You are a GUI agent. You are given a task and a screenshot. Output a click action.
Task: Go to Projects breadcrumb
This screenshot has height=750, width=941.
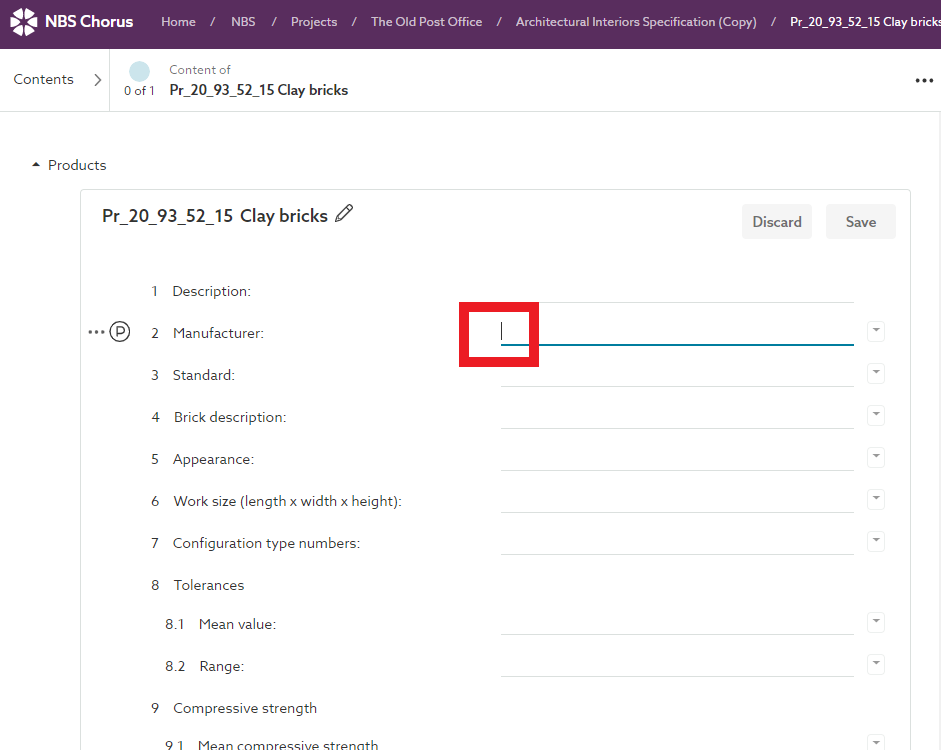(314, 22)
